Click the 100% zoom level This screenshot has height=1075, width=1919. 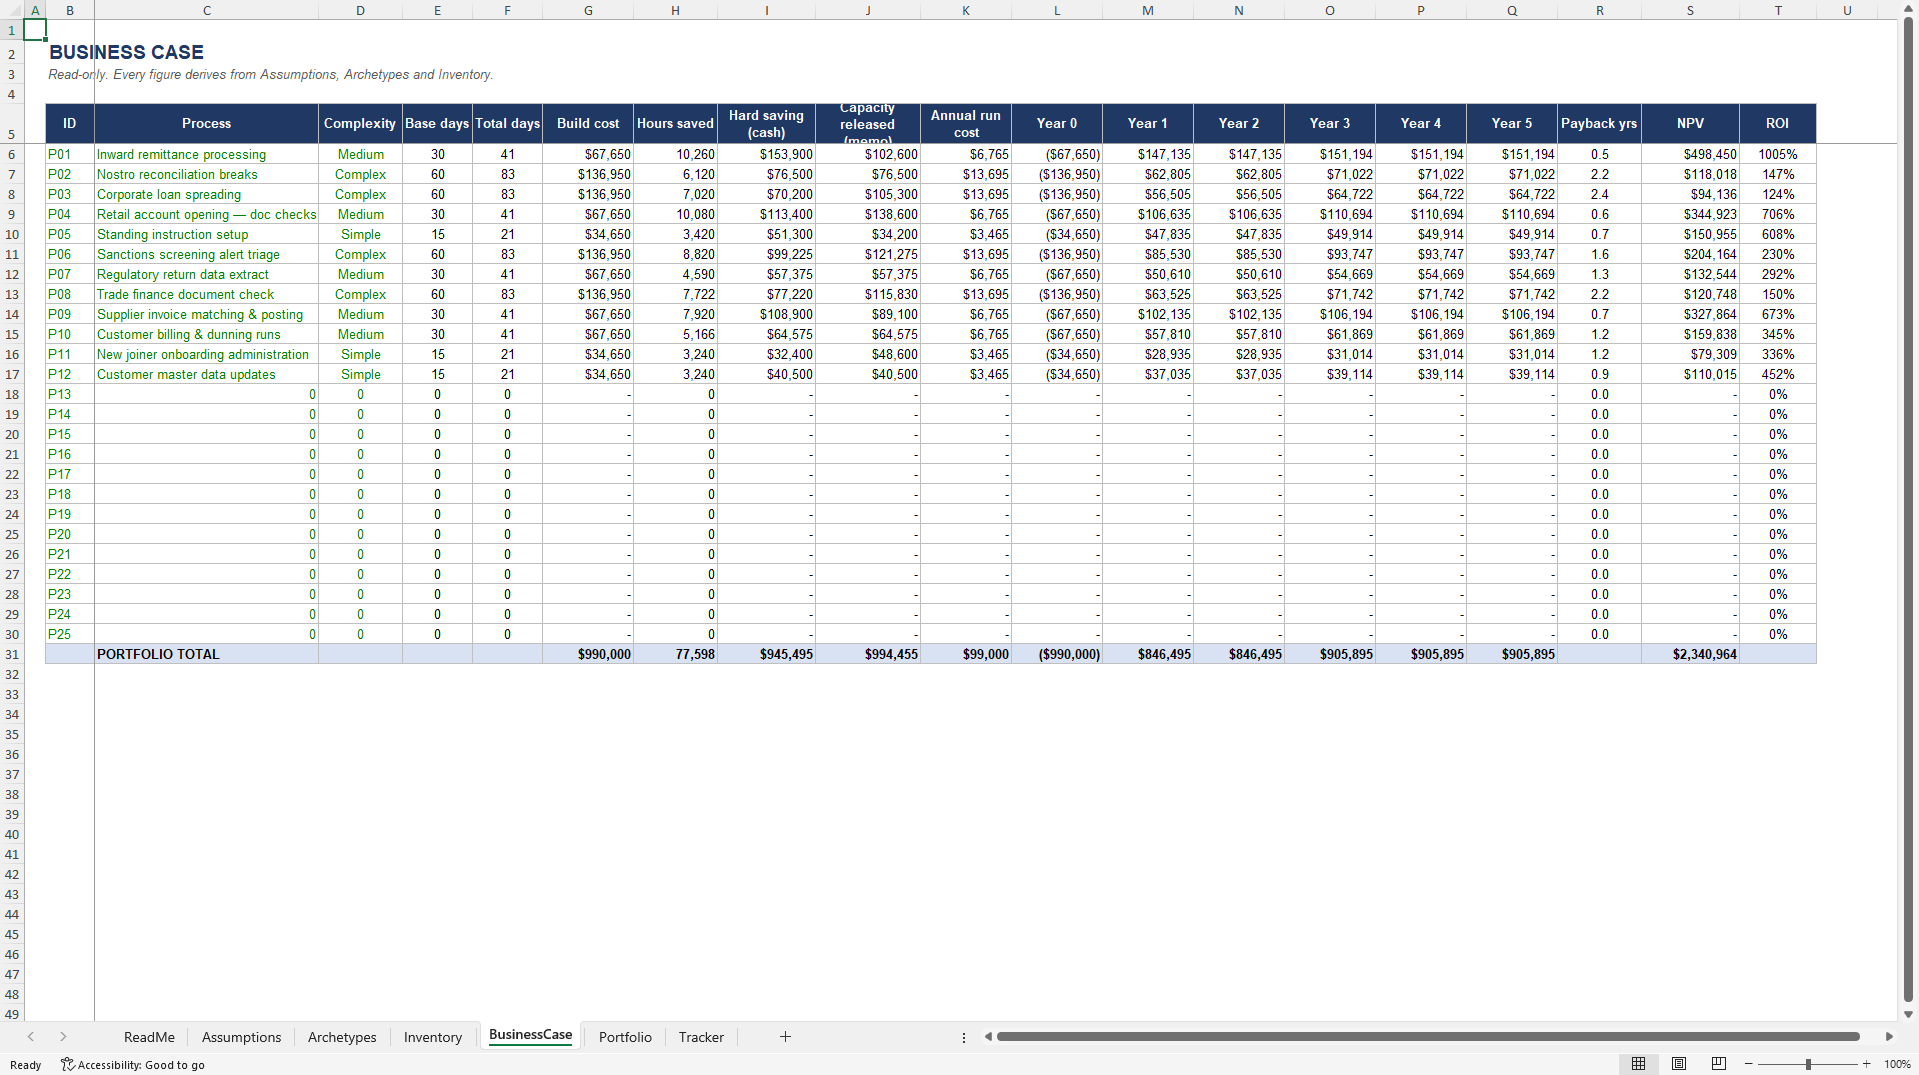1897,1064
